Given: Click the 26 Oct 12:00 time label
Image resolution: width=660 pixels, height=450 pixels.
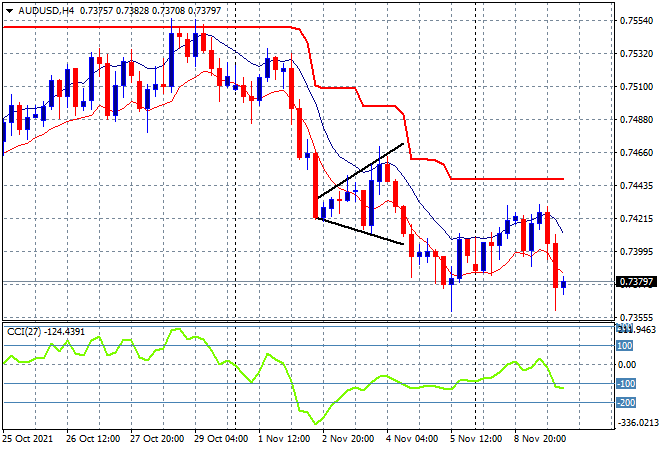Looking at the screenshot, I should click(93, 439).
